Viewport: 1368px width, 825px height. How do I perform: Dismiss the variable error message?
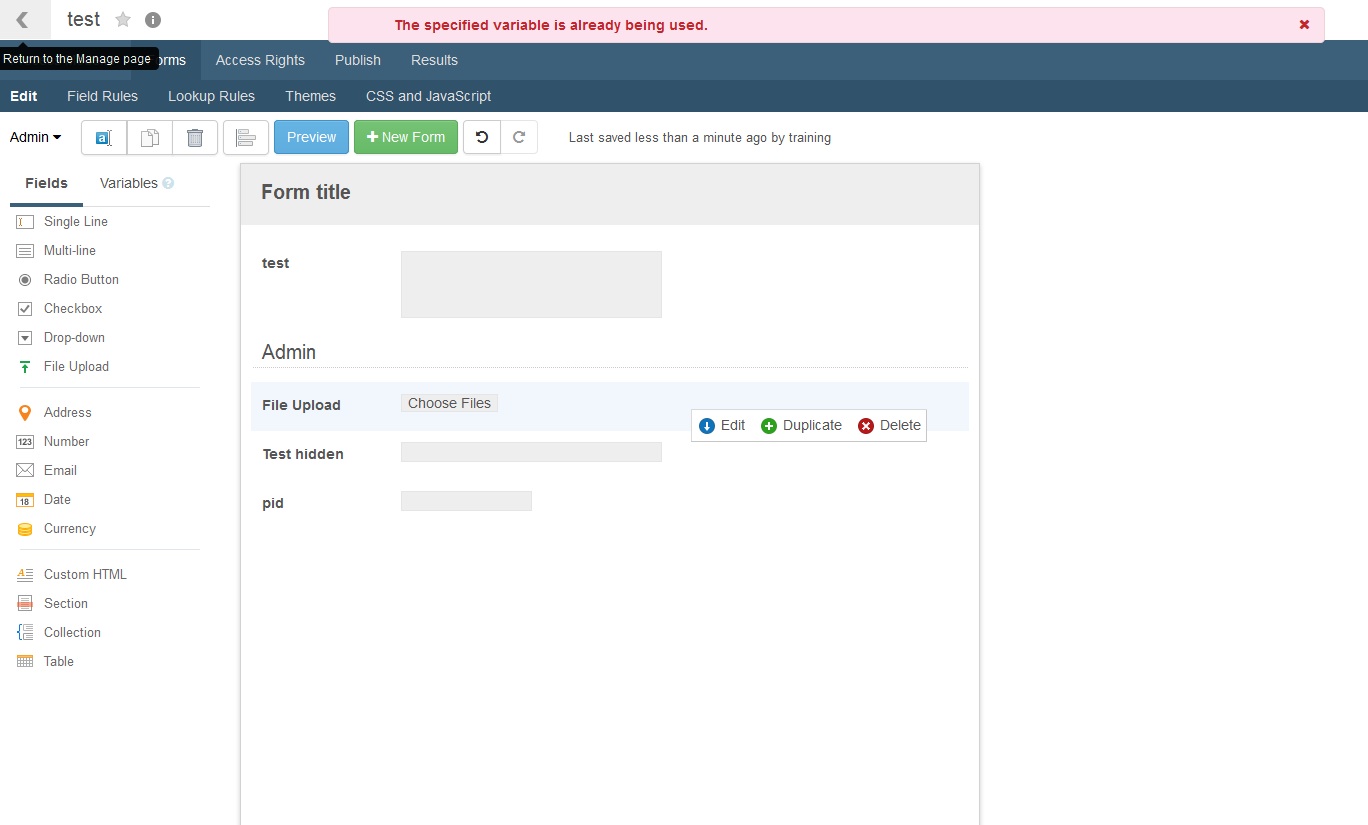pyautogui.click(x=1304, y=25)
